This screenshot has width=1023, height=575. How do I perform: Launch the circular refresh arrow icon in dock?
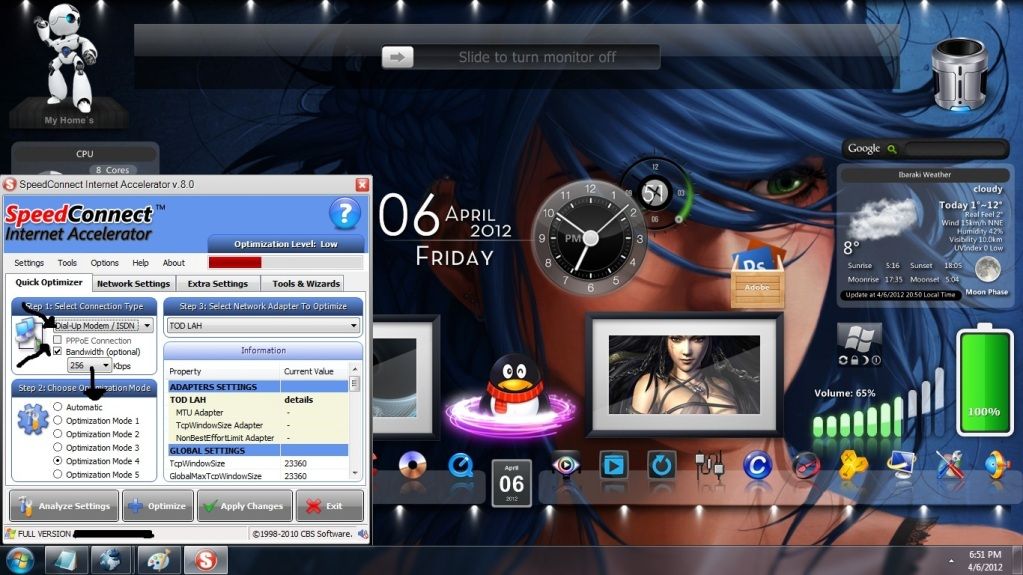pos(662,465)
